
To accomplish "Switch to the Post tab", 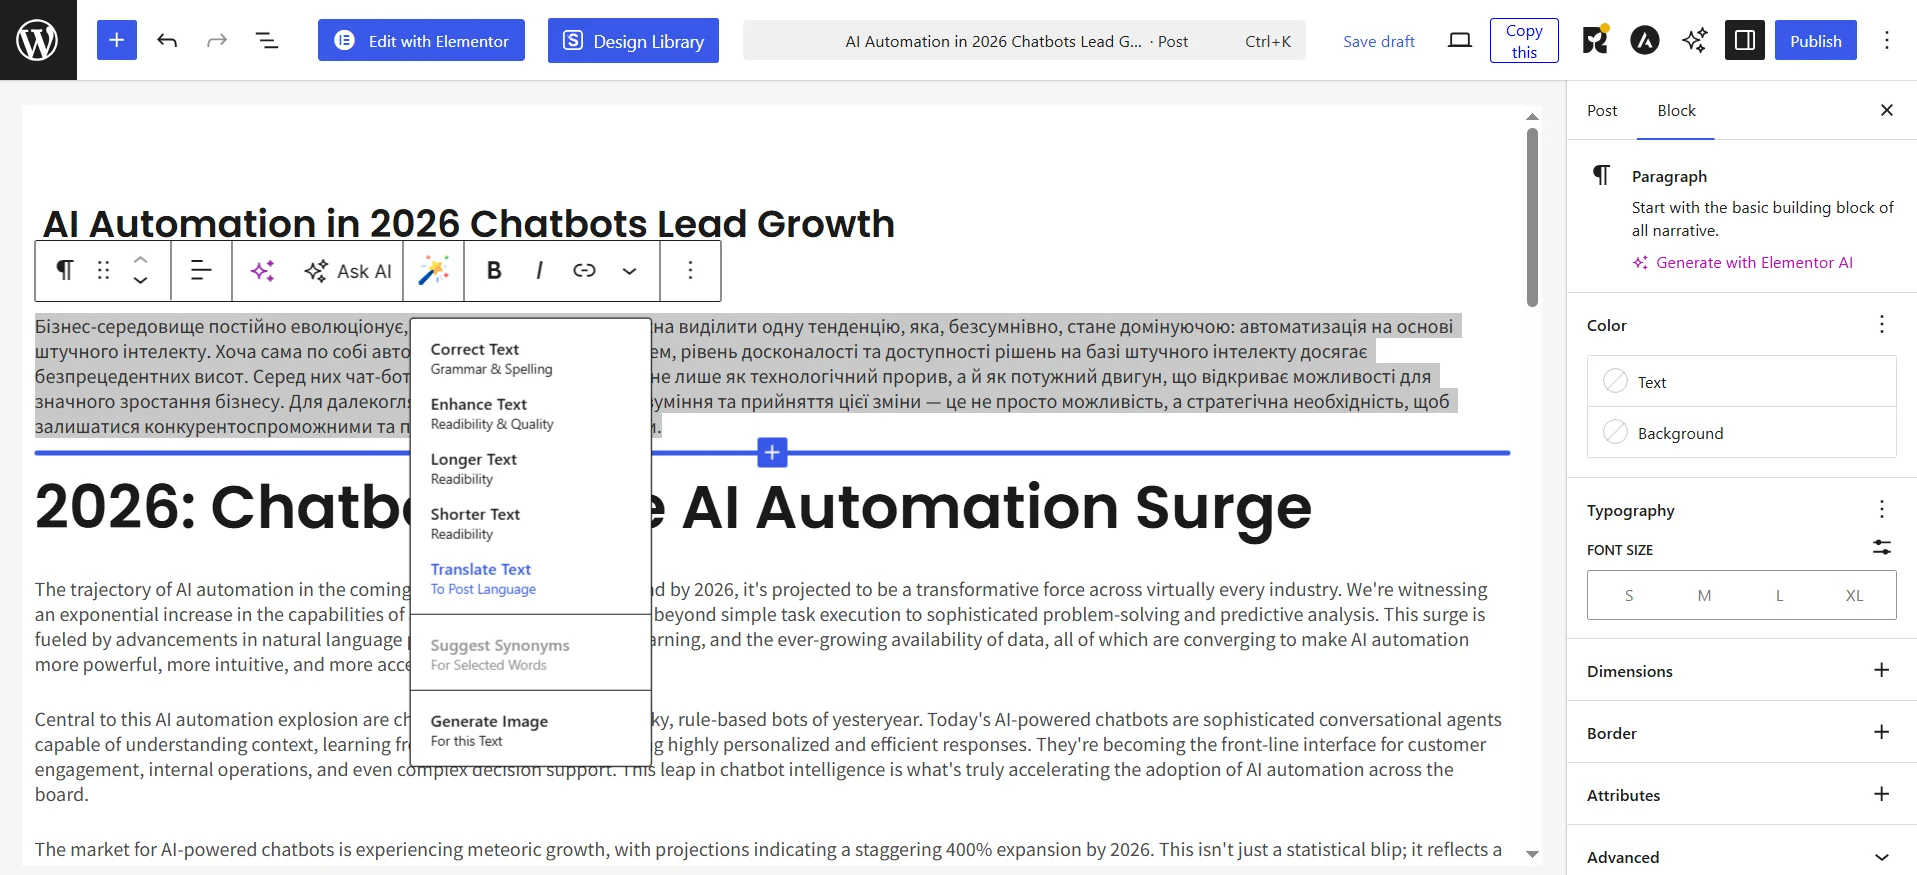I will 1602,110.
